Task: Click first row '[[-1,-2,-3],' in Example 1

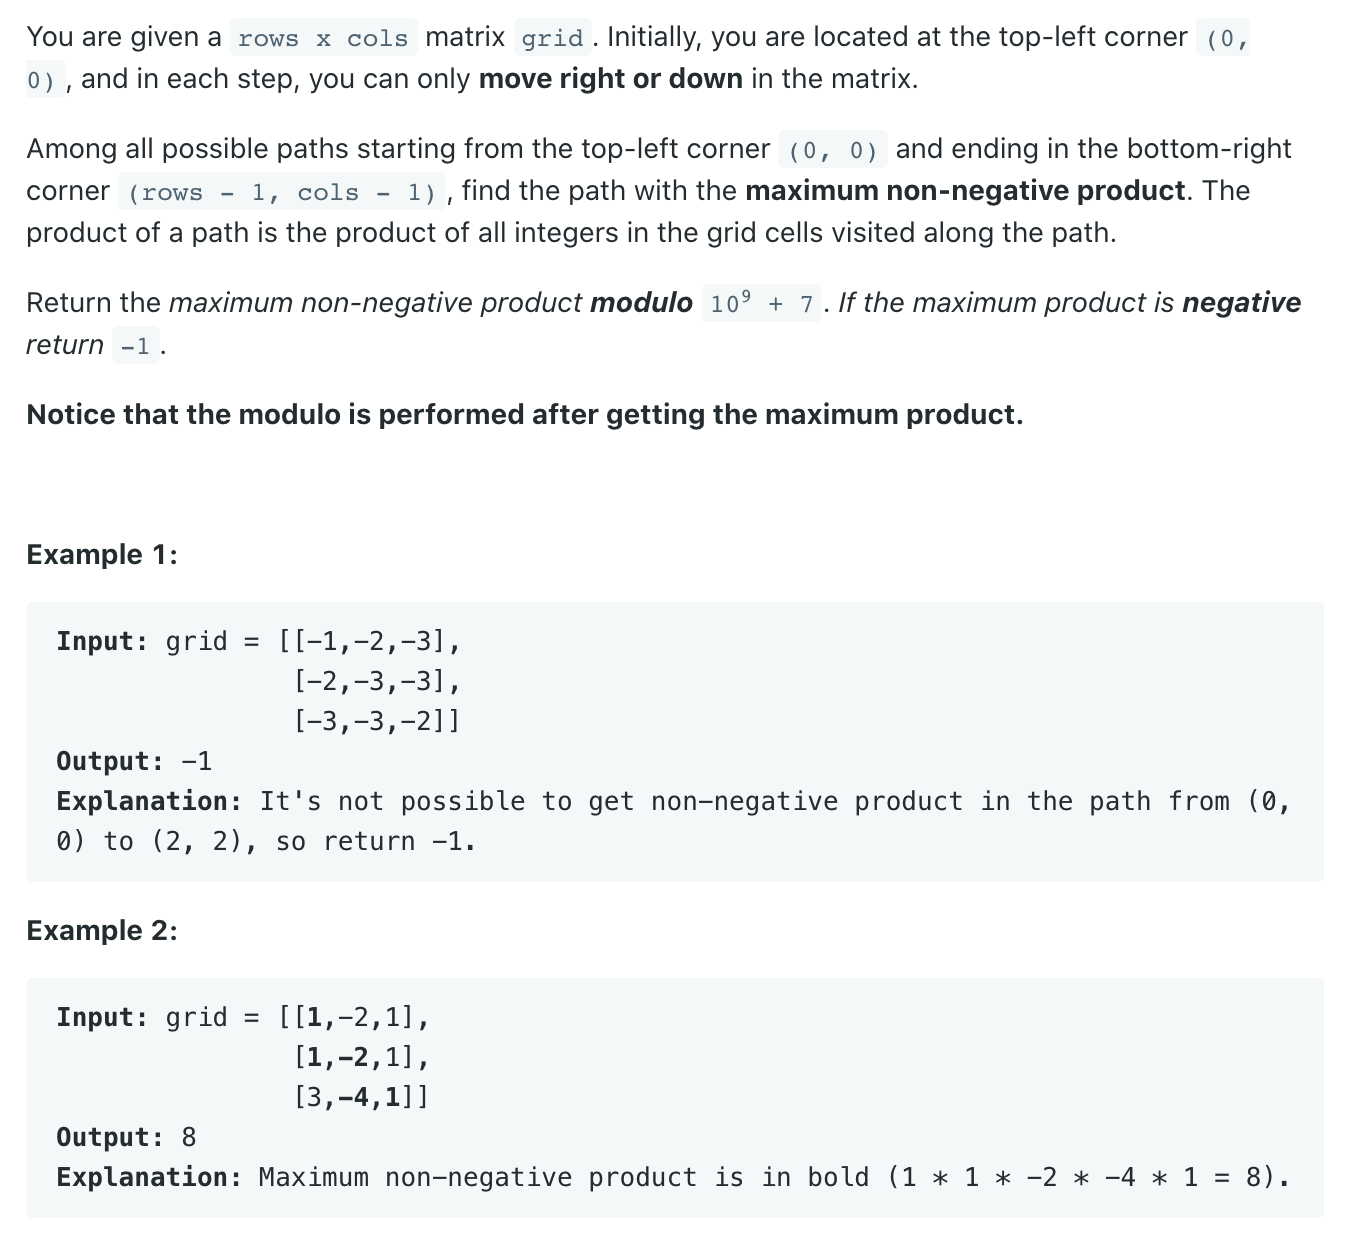Action: pyautogui.click(x=370, y=641)
